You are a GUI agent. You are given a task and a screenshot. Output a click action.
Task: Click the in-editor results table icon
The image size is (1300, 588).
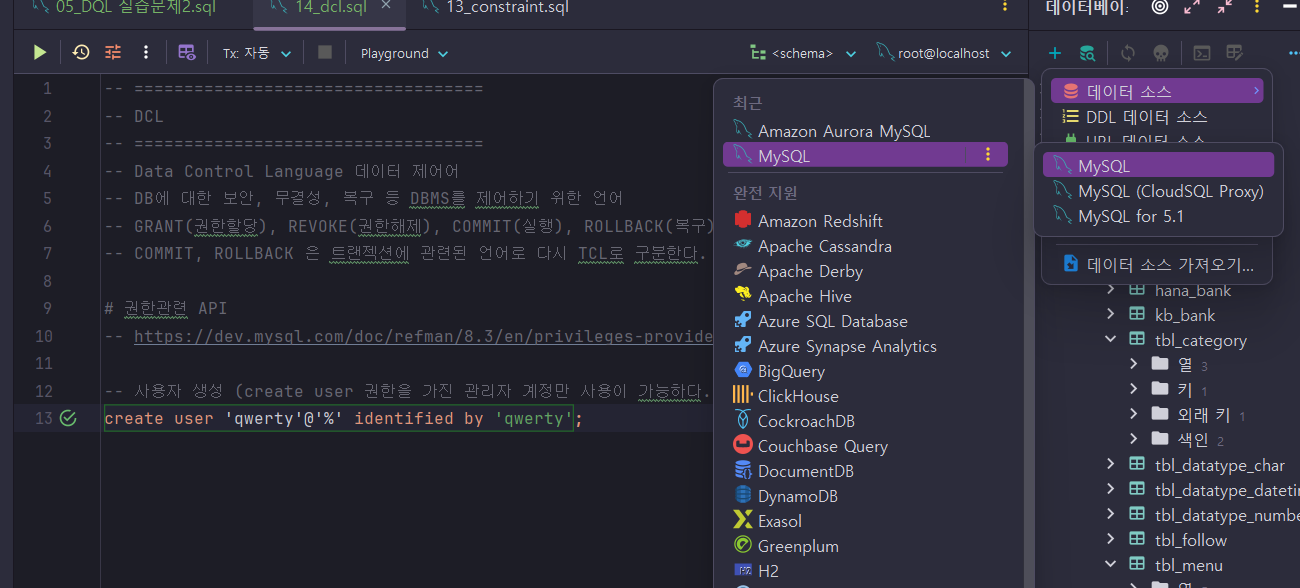point(187,52)
